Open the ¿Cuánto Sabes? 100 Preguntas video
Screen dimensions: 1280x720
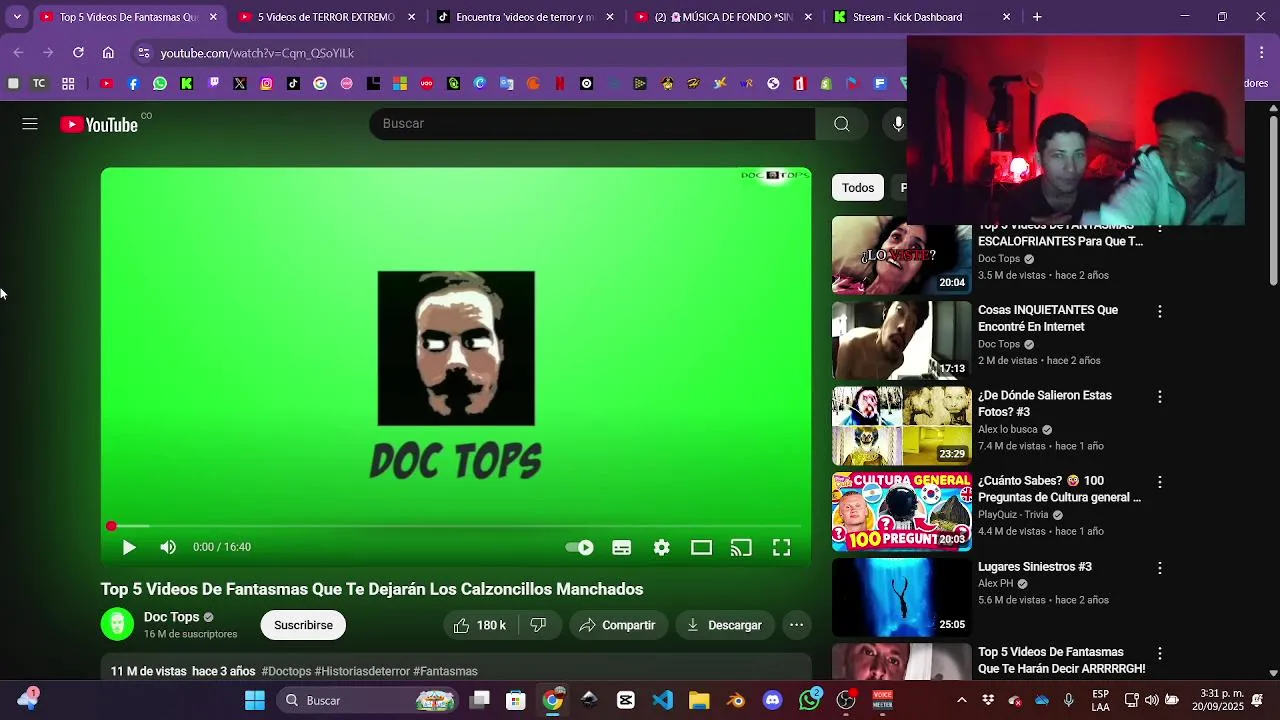(x=1059, y=489)
